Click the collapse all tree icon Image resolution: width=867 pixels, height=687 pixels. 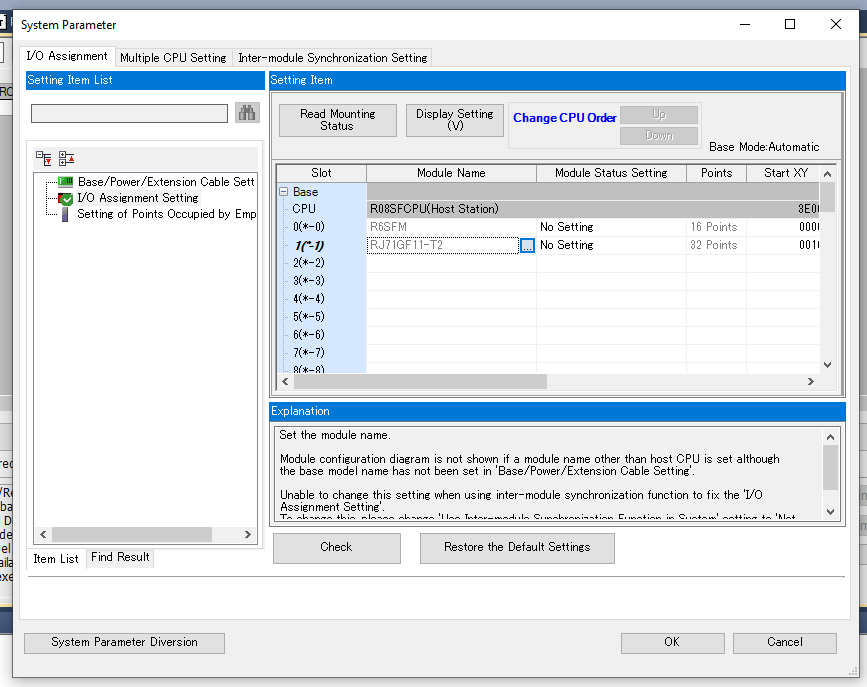pos(66,158)
